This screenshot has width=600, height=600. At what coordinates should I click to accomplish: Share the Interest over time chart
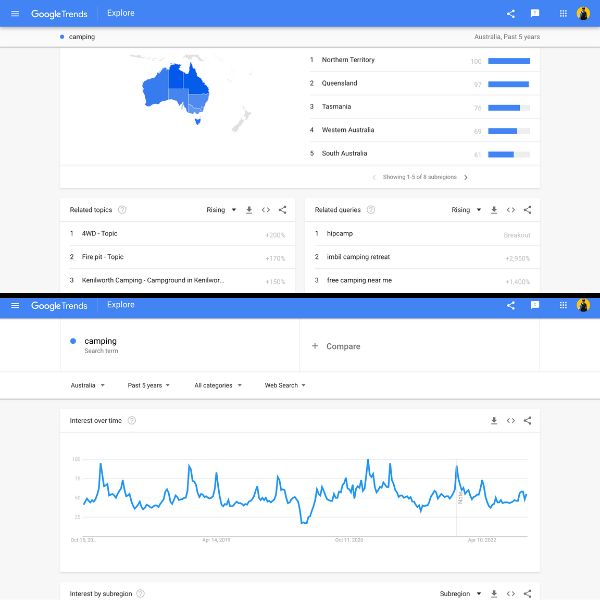coord(527,421)
